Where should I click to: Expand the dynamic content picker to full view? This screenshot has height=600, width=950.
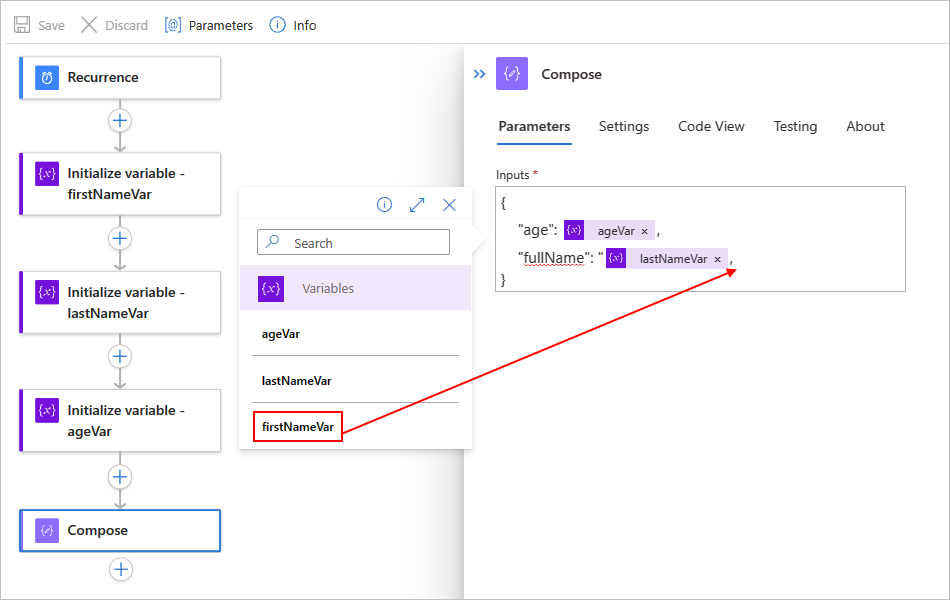click(417, 205)
